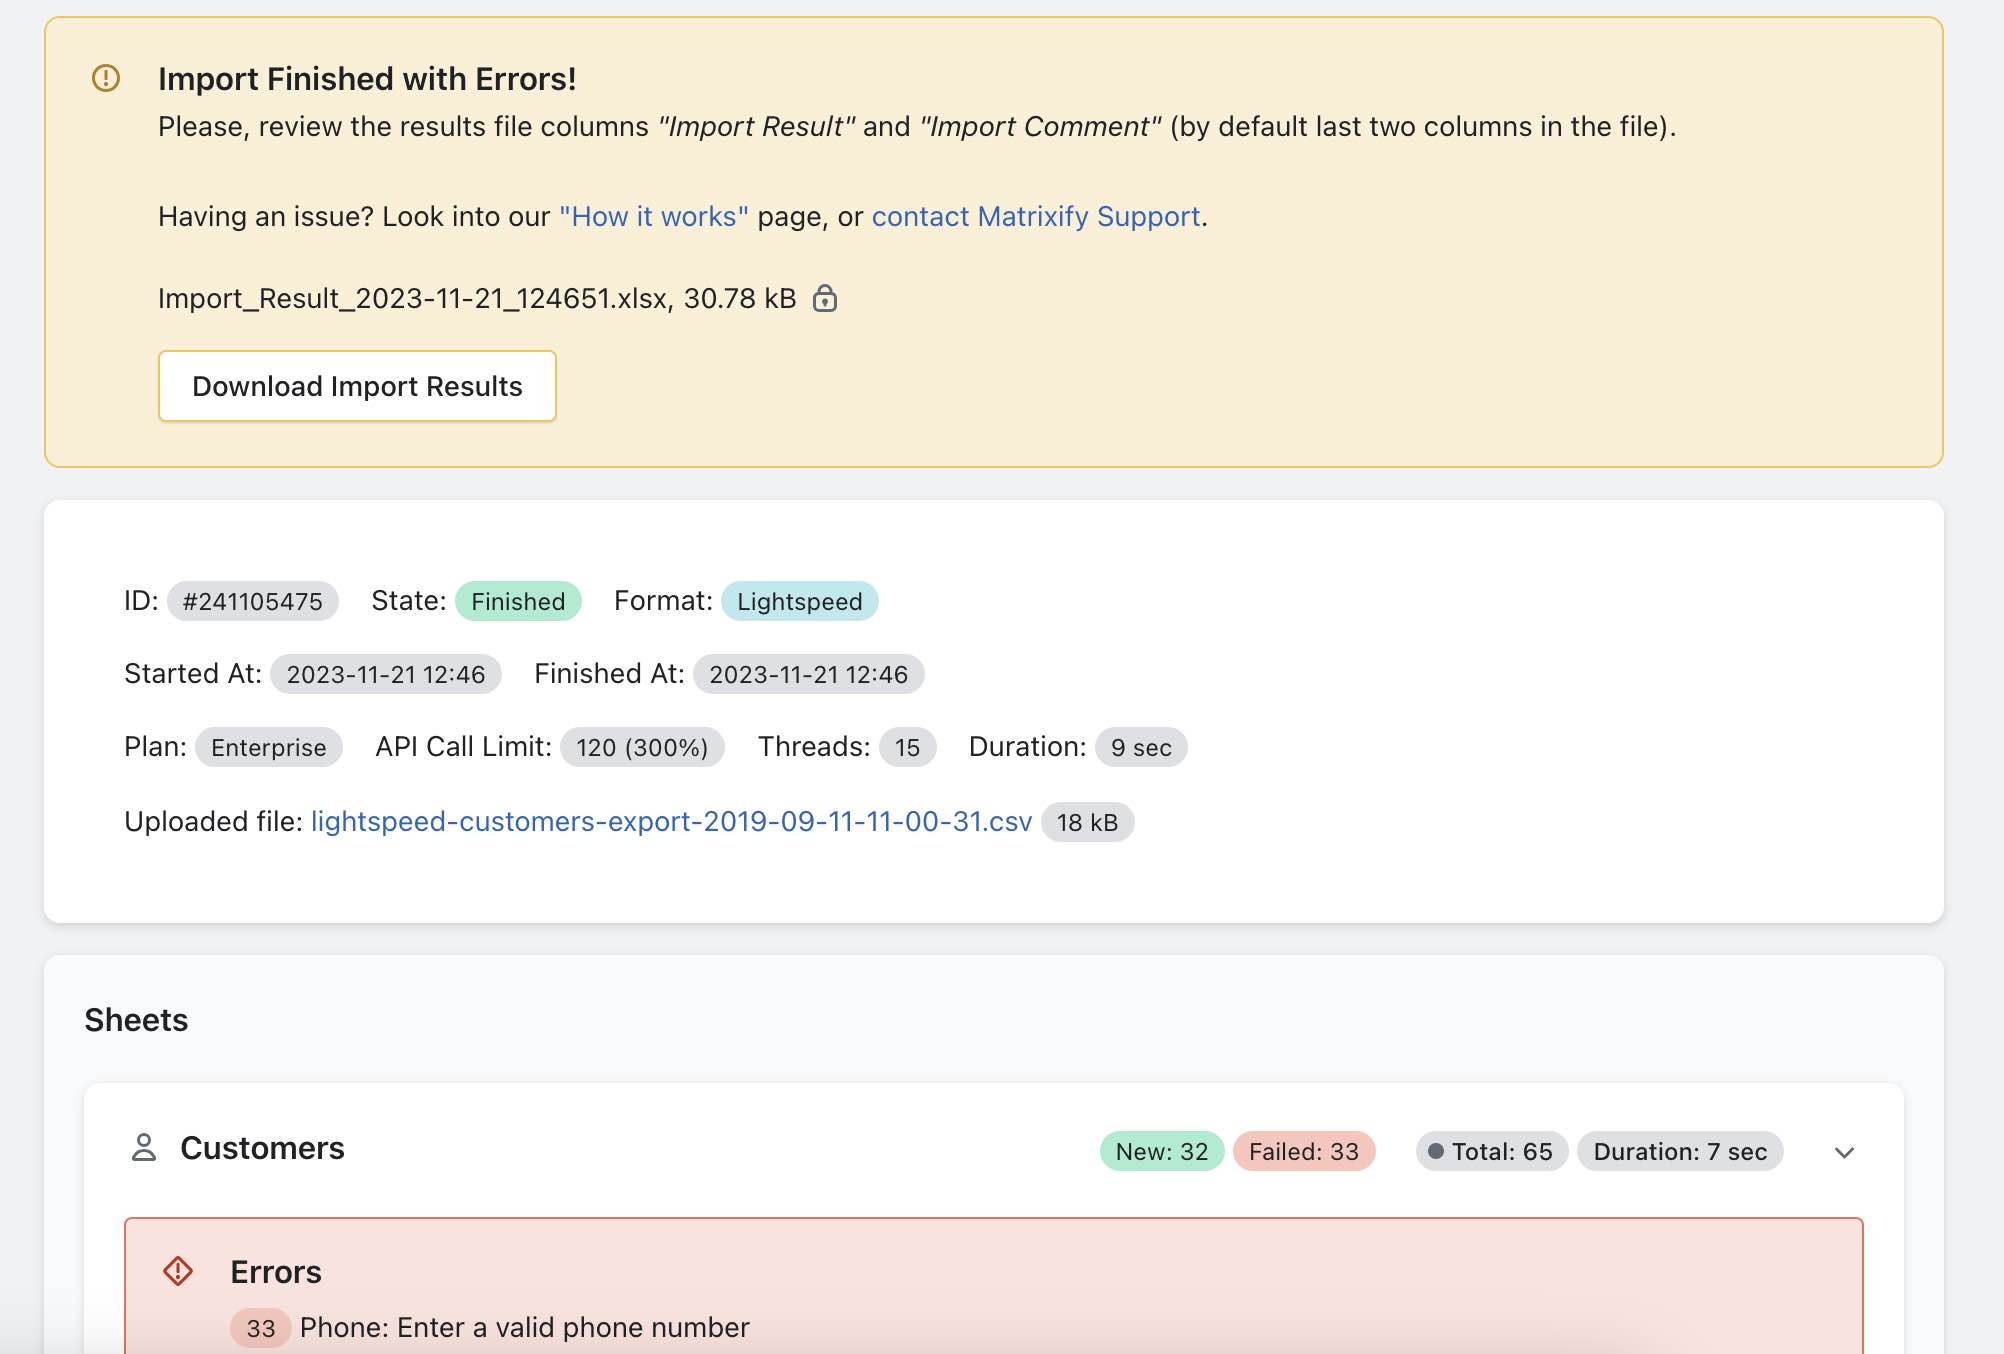Click the Enterprise plan badge
This screenshot has height=1354, width=2004.
point(268,747)
